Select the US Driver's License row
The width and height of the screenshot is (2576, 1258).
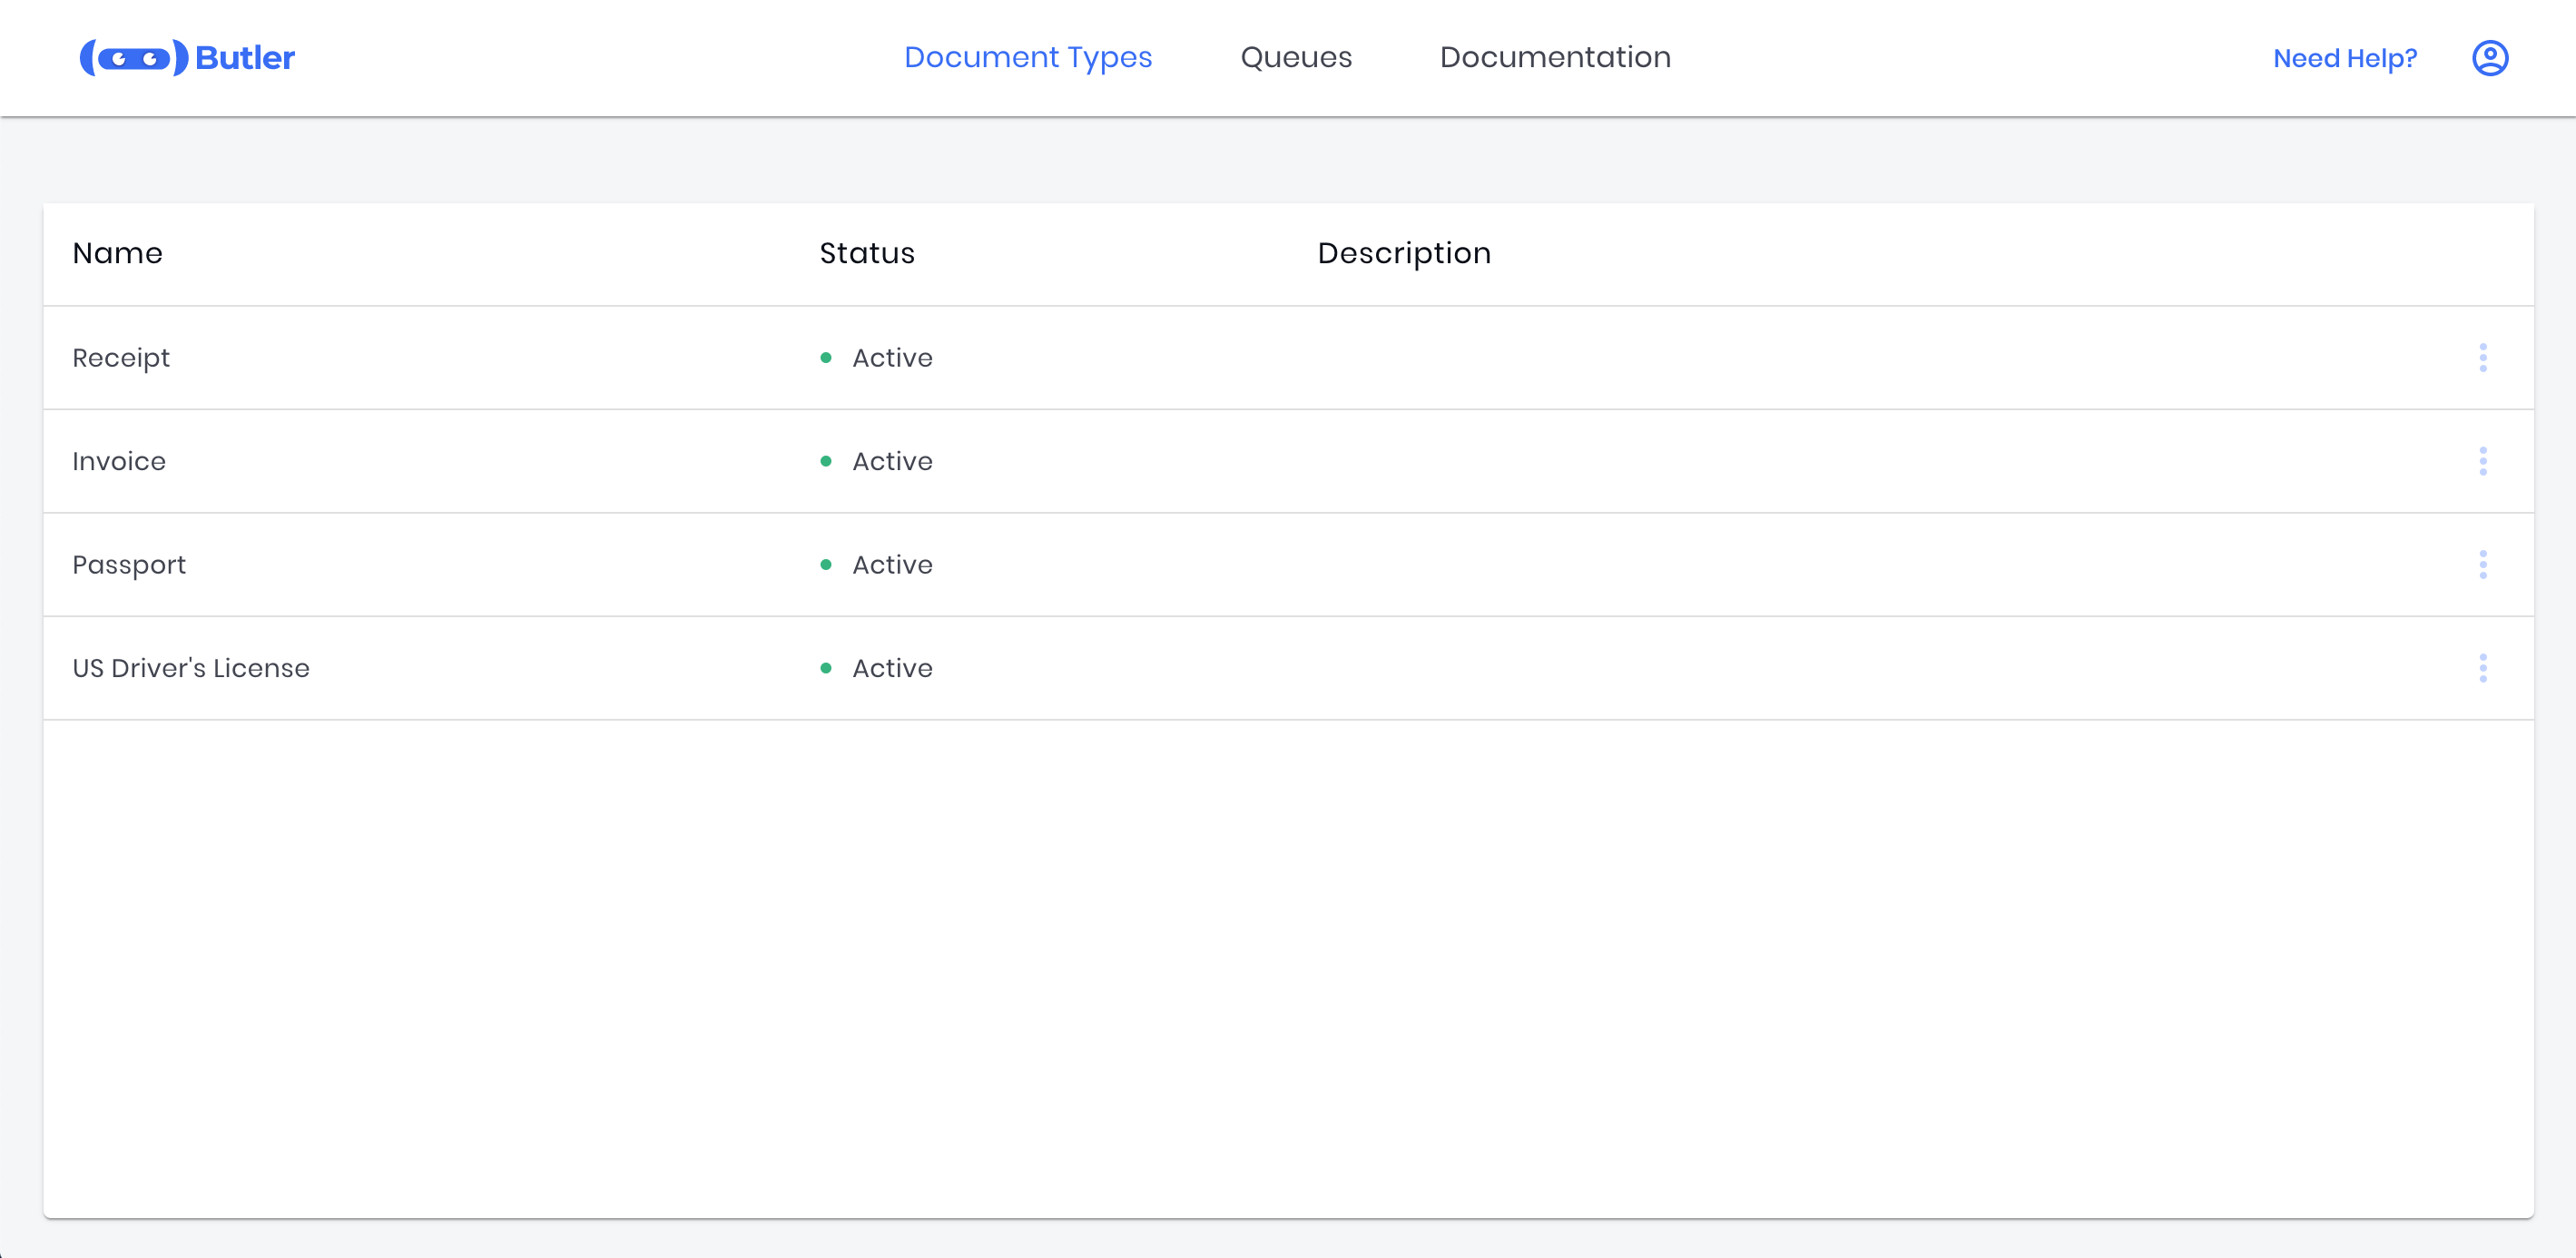tap(1288, 668)
